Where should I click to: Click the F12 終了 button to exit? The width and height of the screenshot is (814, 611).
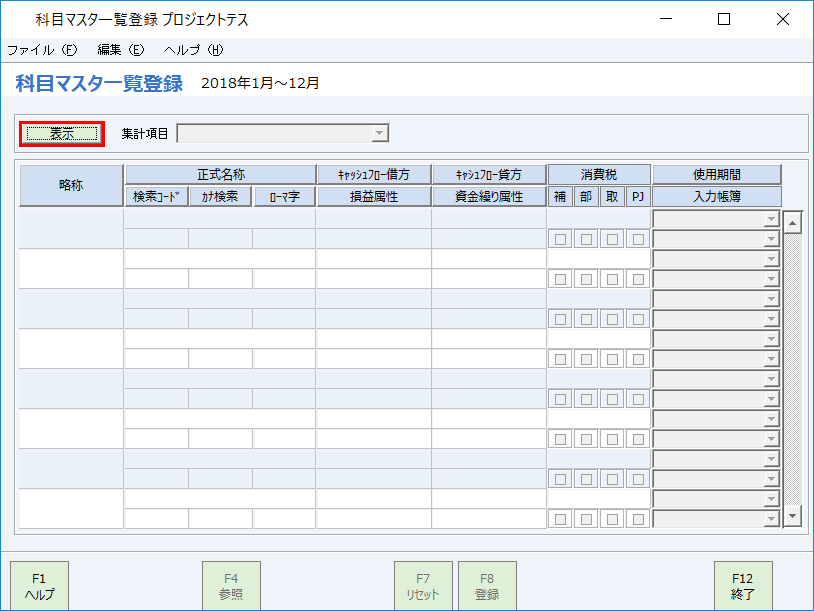[x=743, y=585]
